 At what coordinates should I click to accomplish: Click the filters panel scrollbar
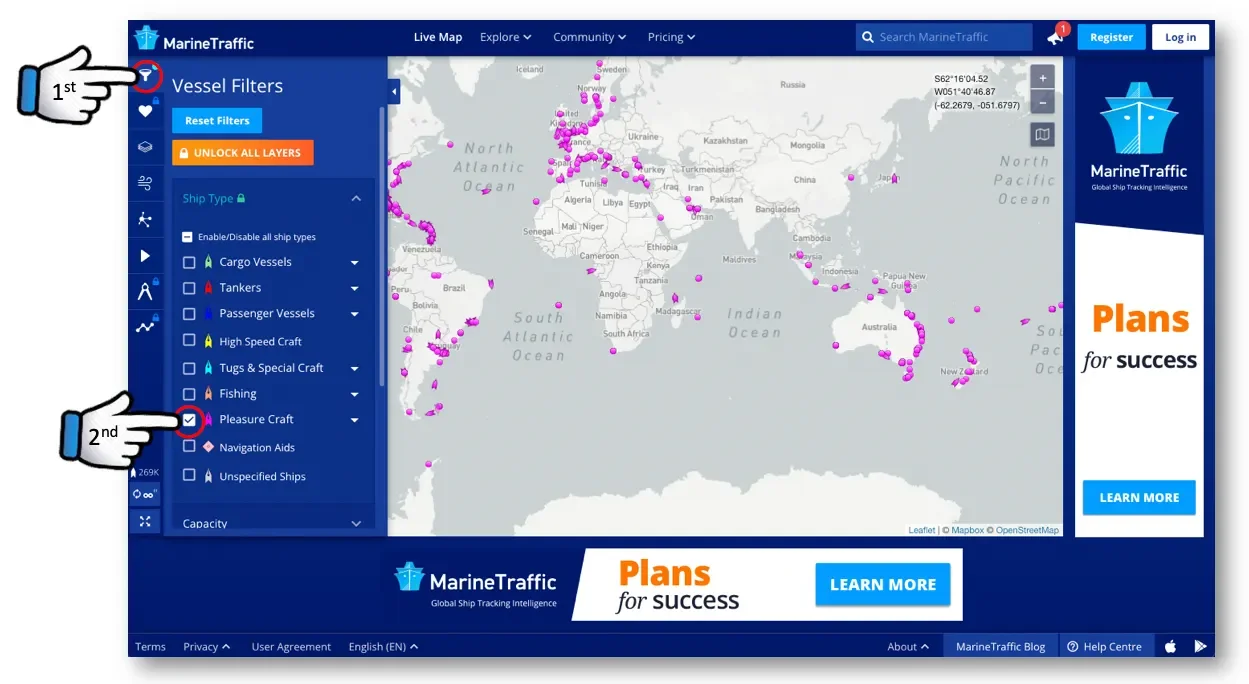pyautogui.click(x=381, y=248)
